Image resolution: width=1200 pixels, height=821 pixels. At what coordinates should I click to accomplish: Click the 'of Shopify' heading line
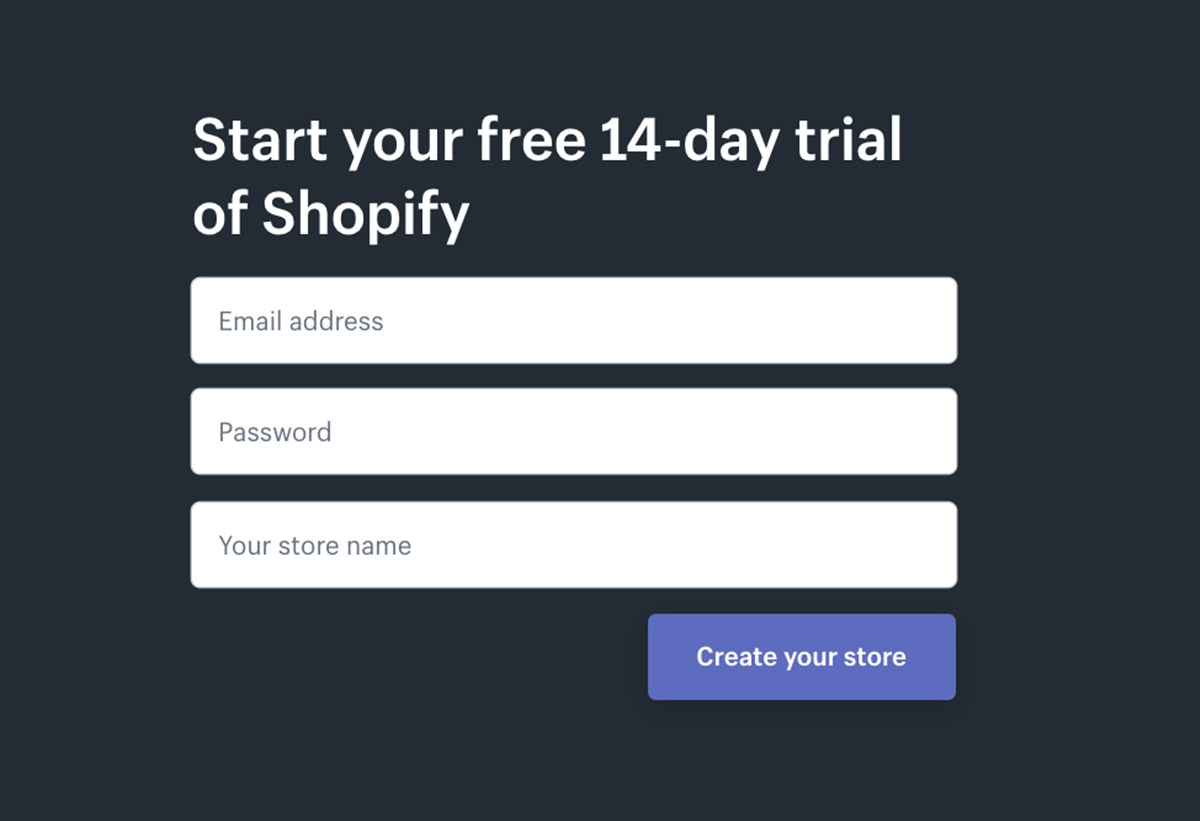coord(331,212)
